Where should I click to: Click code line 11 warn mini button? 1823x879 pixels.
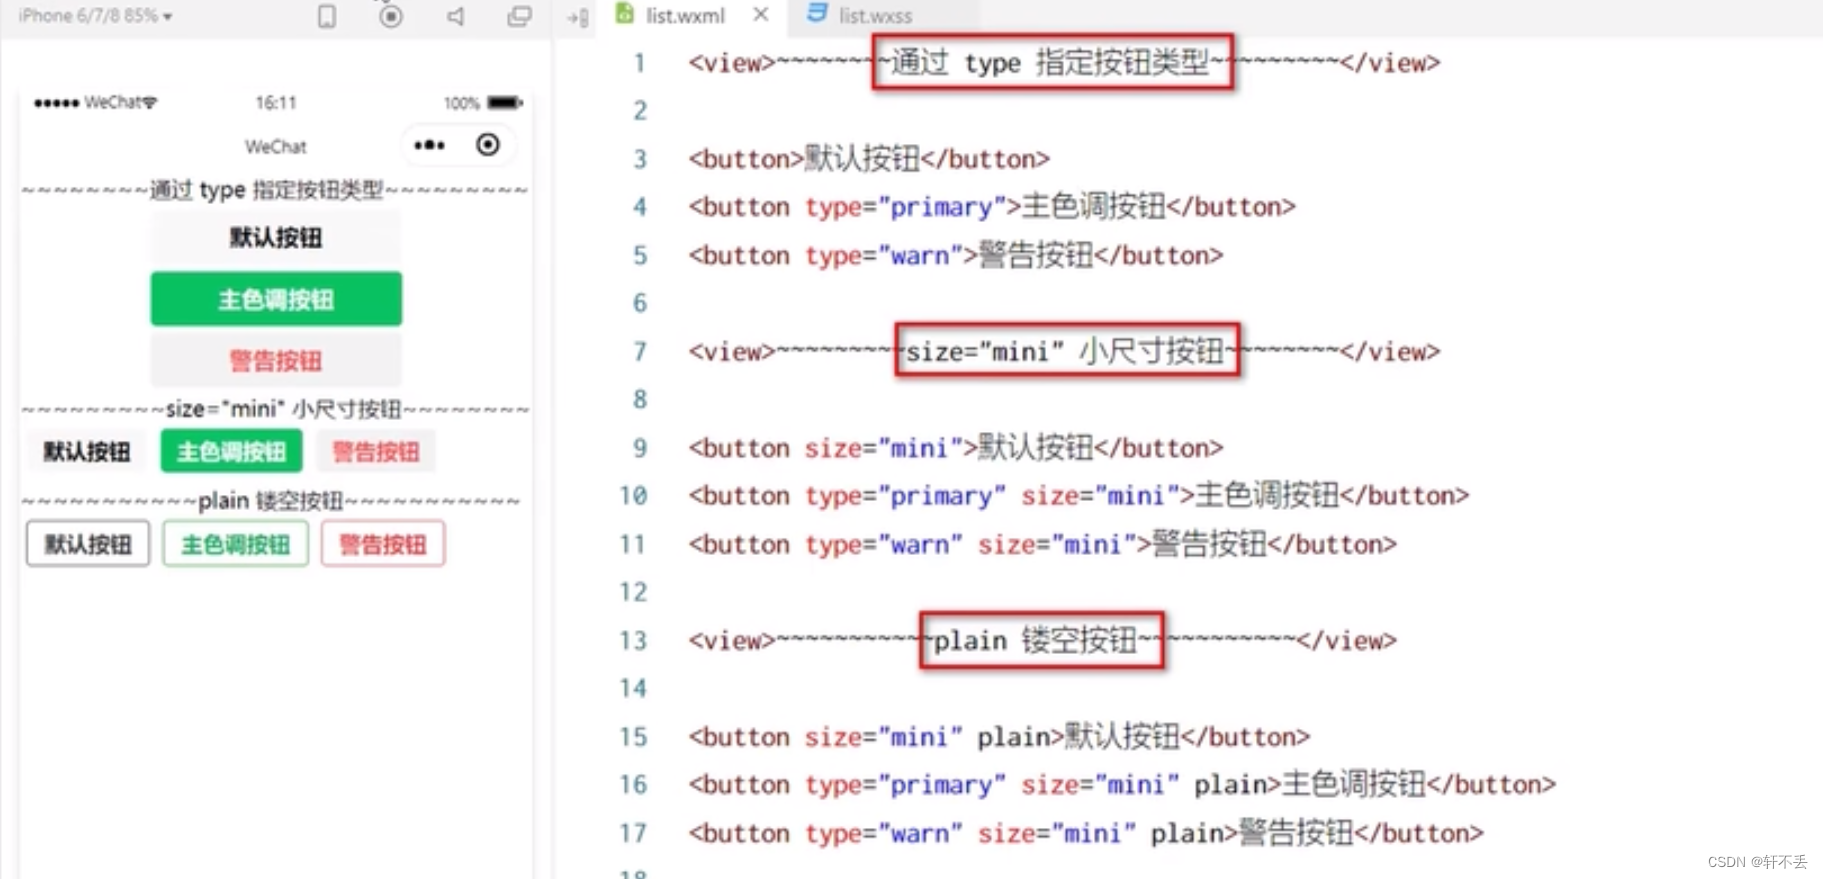click(x=1042, y=544)
